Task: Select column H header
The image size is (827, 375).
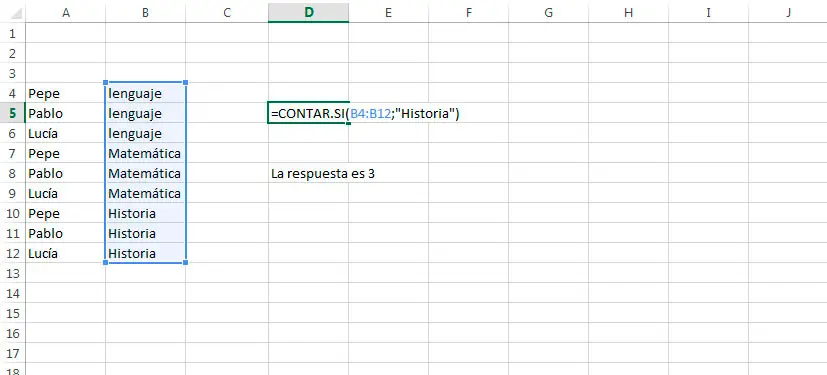Action: pyautogui.click(x=628, y=13)
